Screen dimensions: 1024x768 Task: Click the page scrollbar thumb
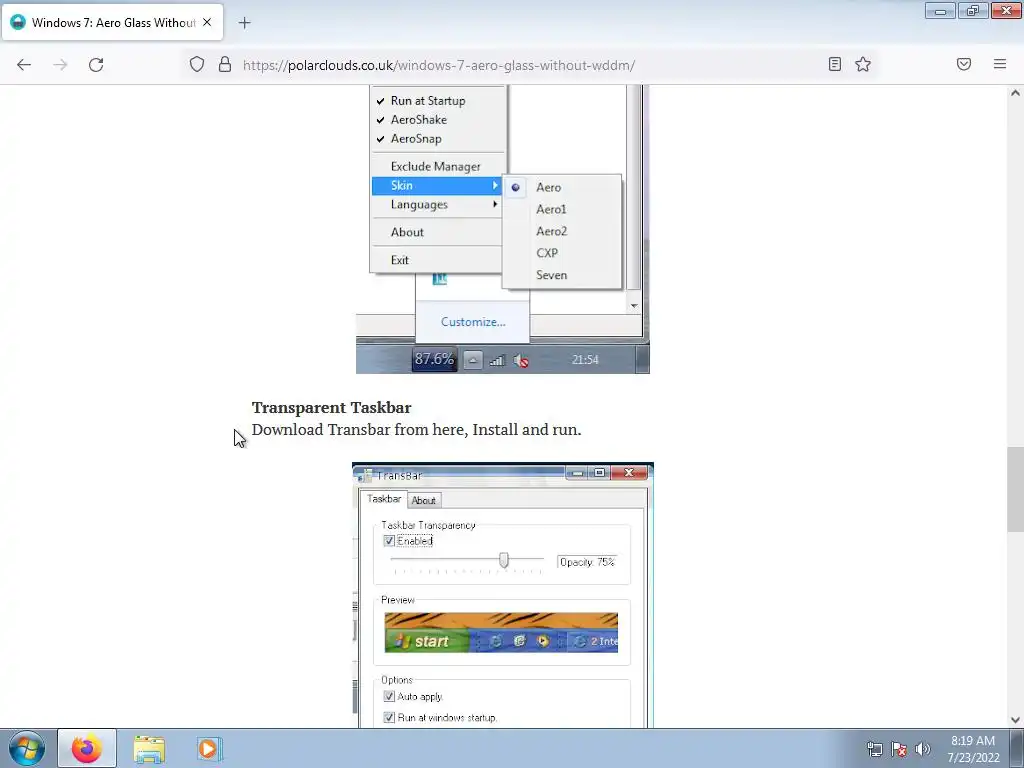point(1015,489)
